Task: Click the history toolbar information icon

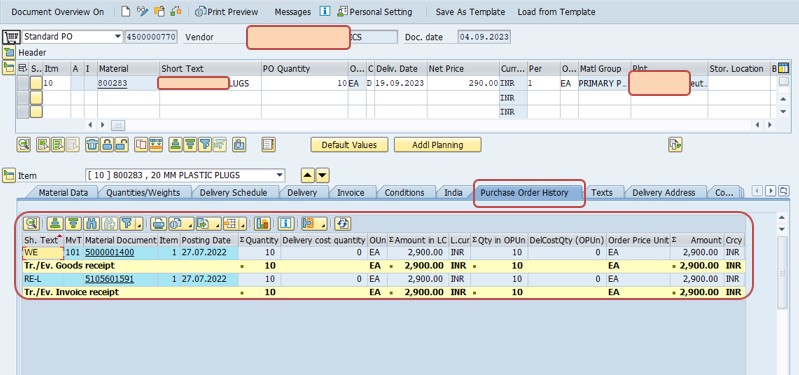Action: tap(286, 223)
